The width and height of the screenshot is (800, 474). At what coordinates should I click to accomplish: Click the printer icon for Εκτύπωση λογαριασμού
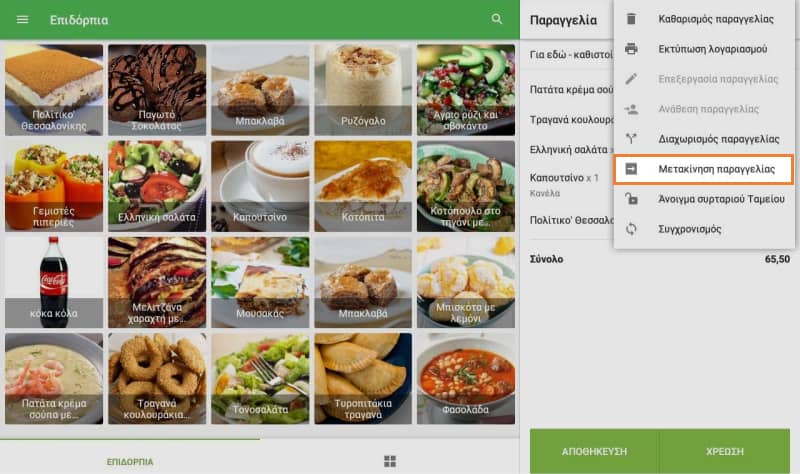tap(631, 49)
